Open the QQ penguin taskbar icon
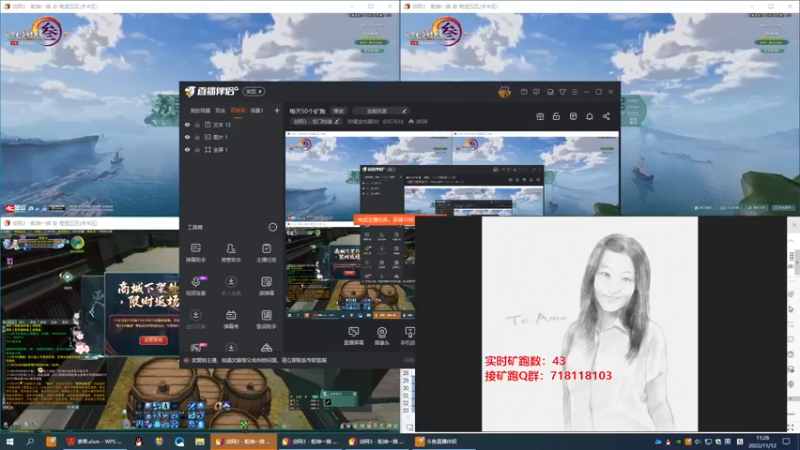Viewport: 800px width, 450px height. 138,441
